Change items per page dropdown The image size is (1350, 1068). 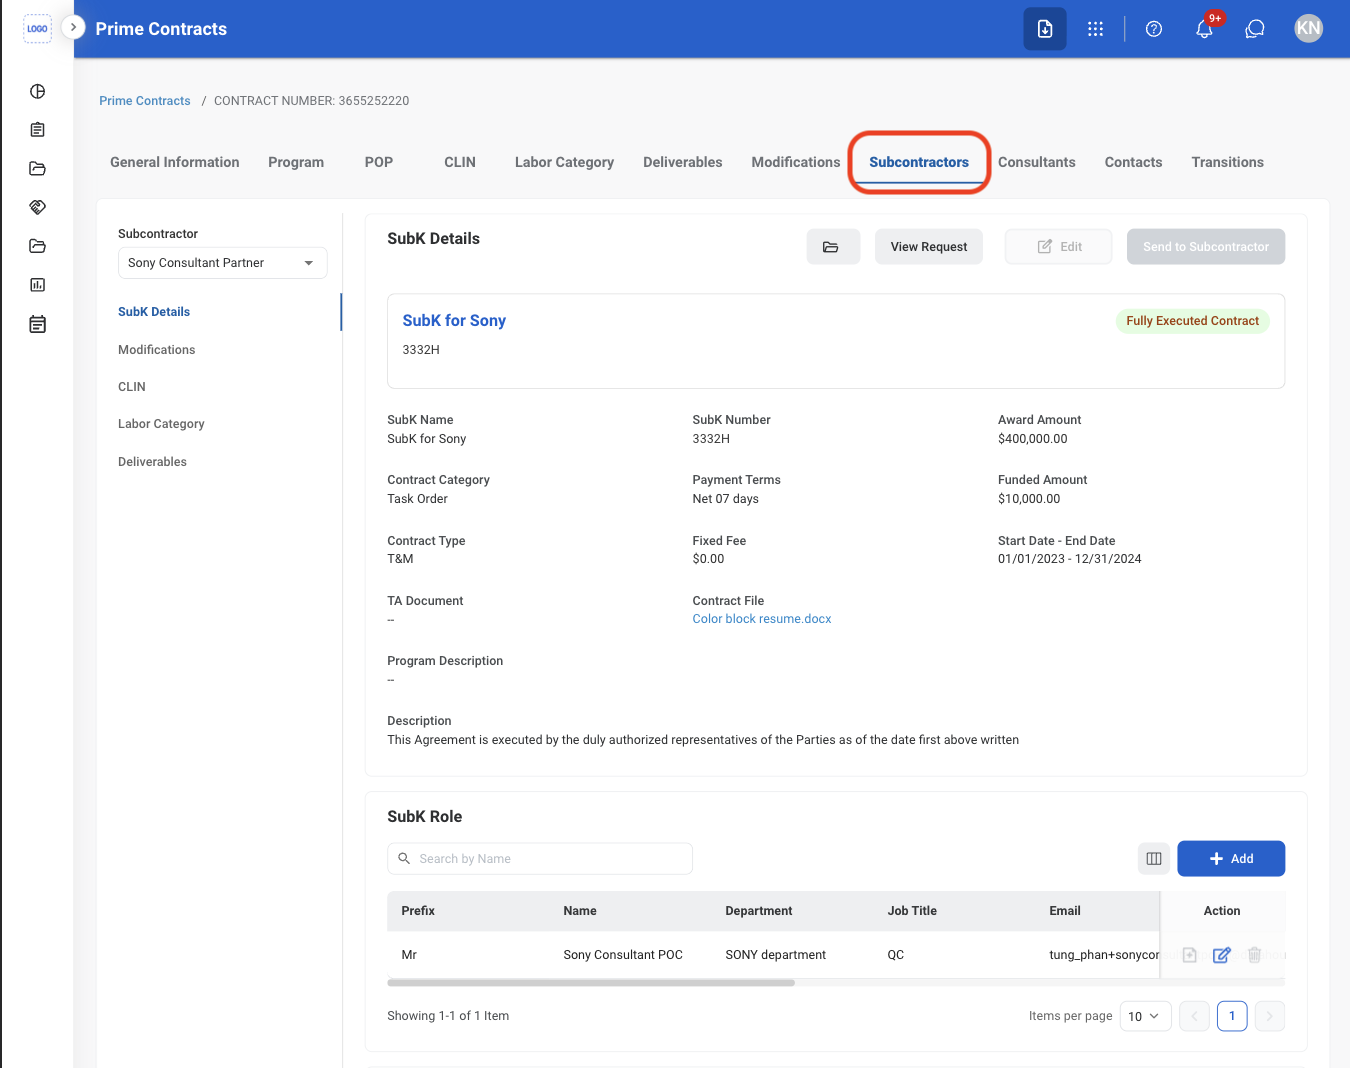point(1145,1016)
